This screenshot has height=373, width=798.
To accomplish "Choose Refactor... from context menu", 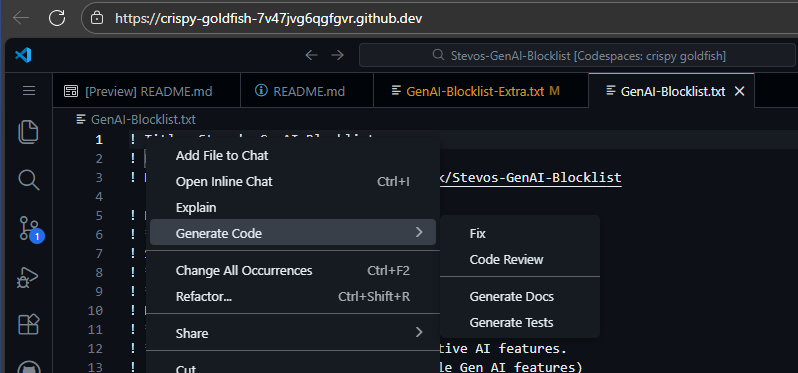I will tap(293, 297).
